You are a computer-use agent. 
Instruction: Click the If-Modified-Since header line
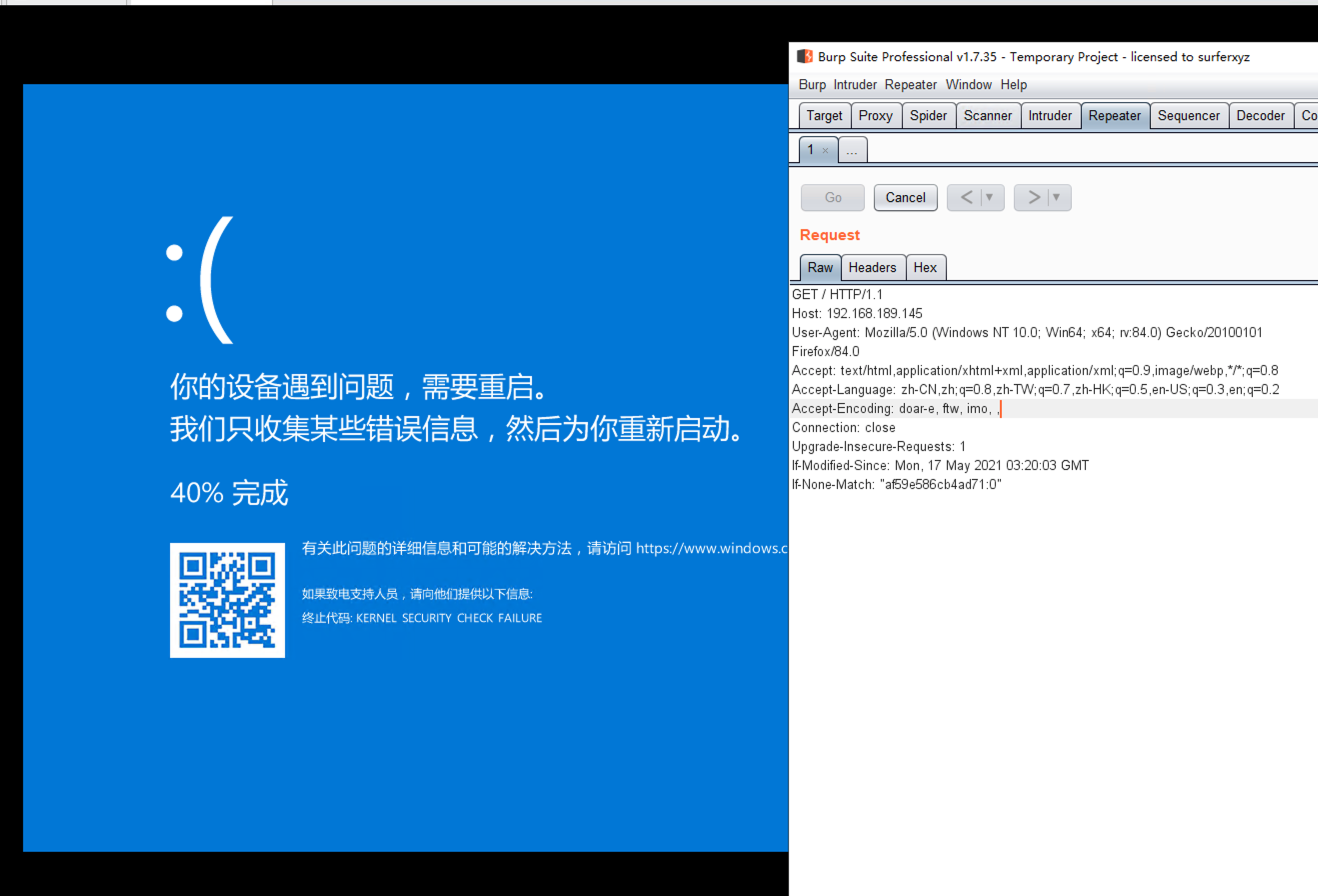point(941,466)
